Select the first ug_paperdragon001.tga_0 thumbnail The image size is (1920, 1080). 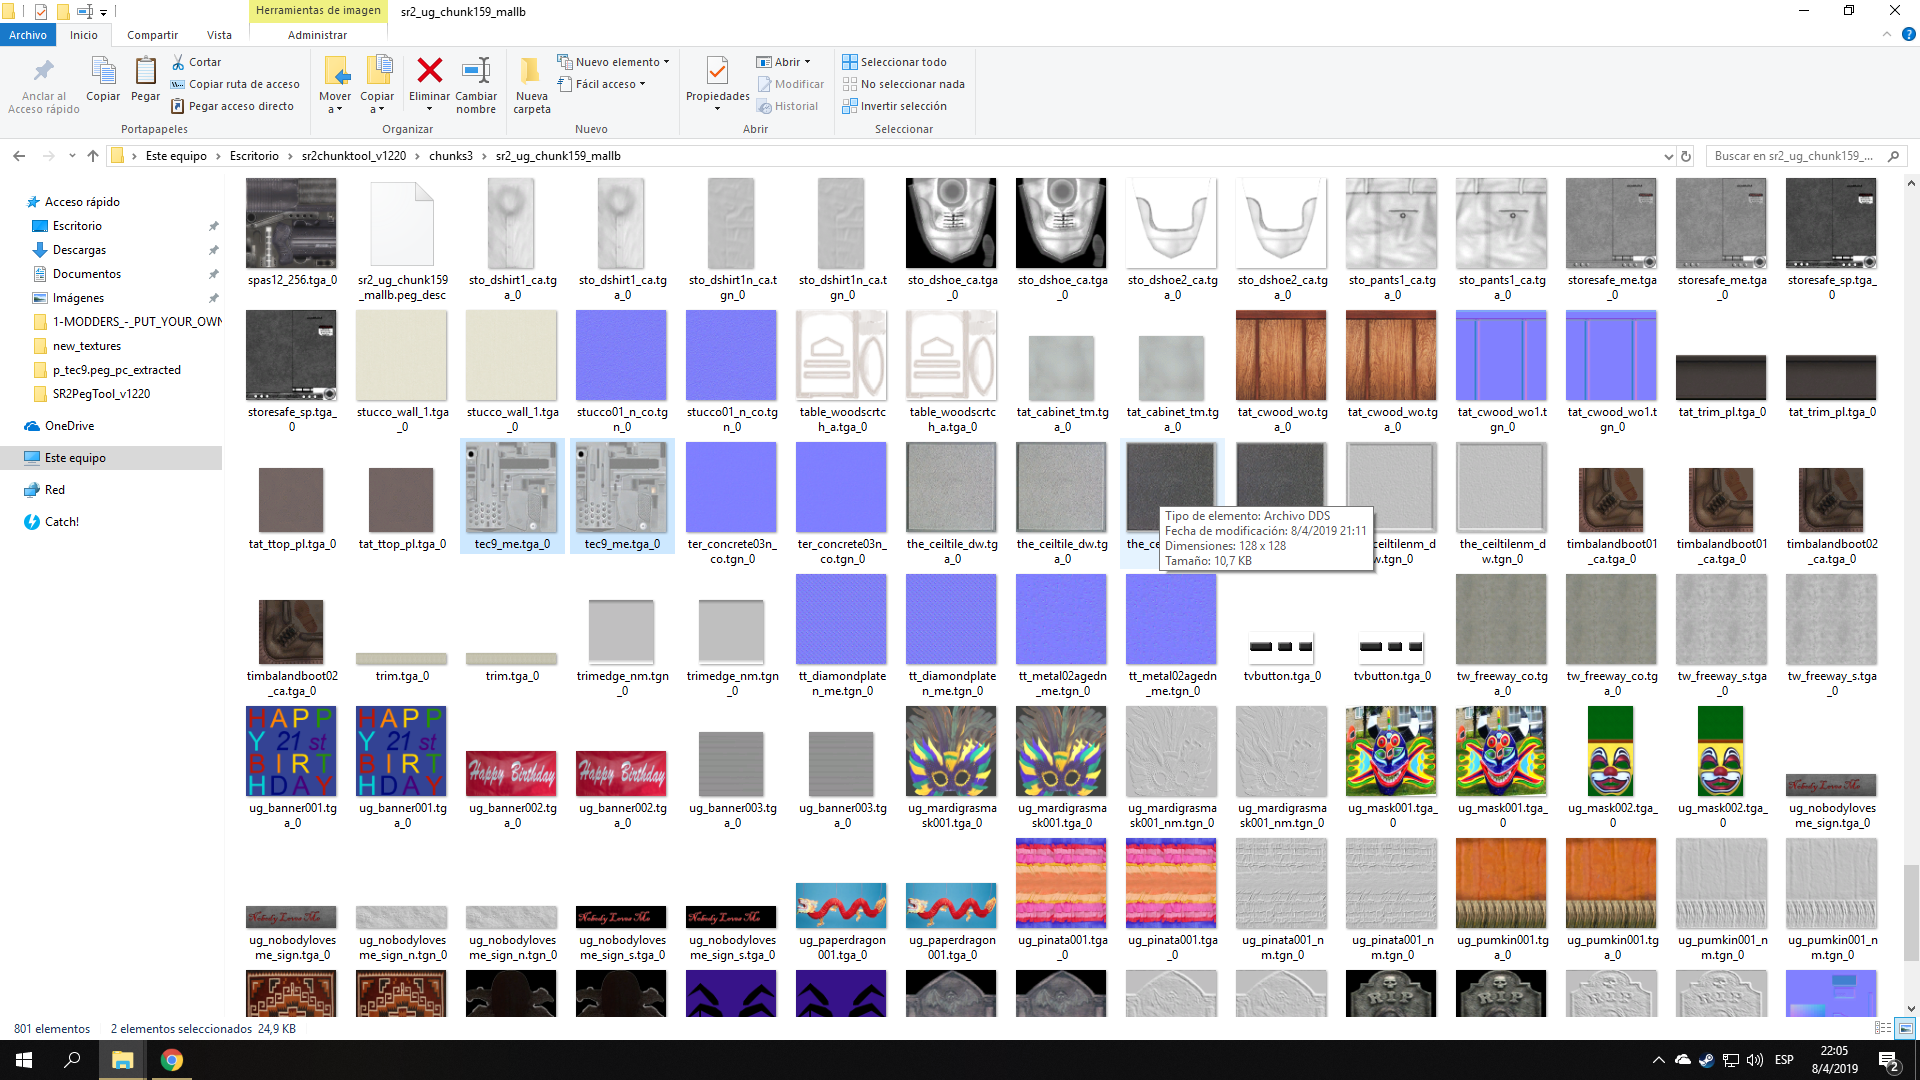[x=841, y=906]
